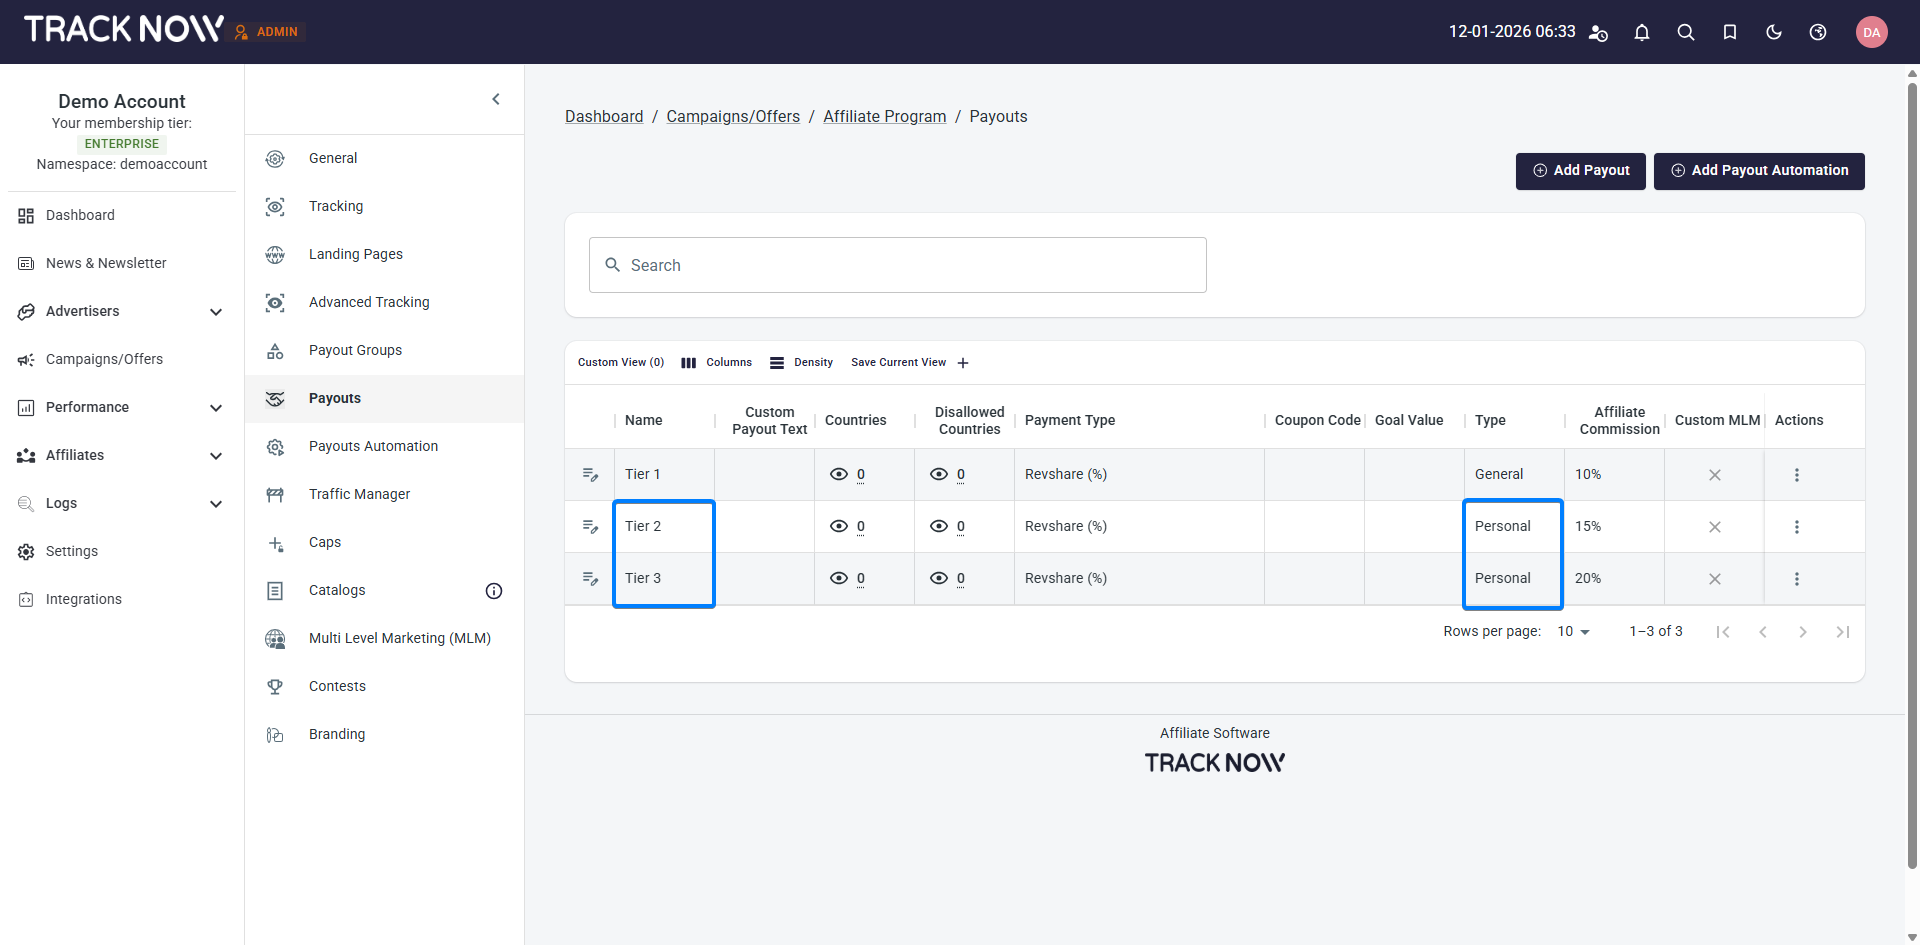Open Payout Groups menu item
Screen dimensions: 1920x945
tap(355, 350)
